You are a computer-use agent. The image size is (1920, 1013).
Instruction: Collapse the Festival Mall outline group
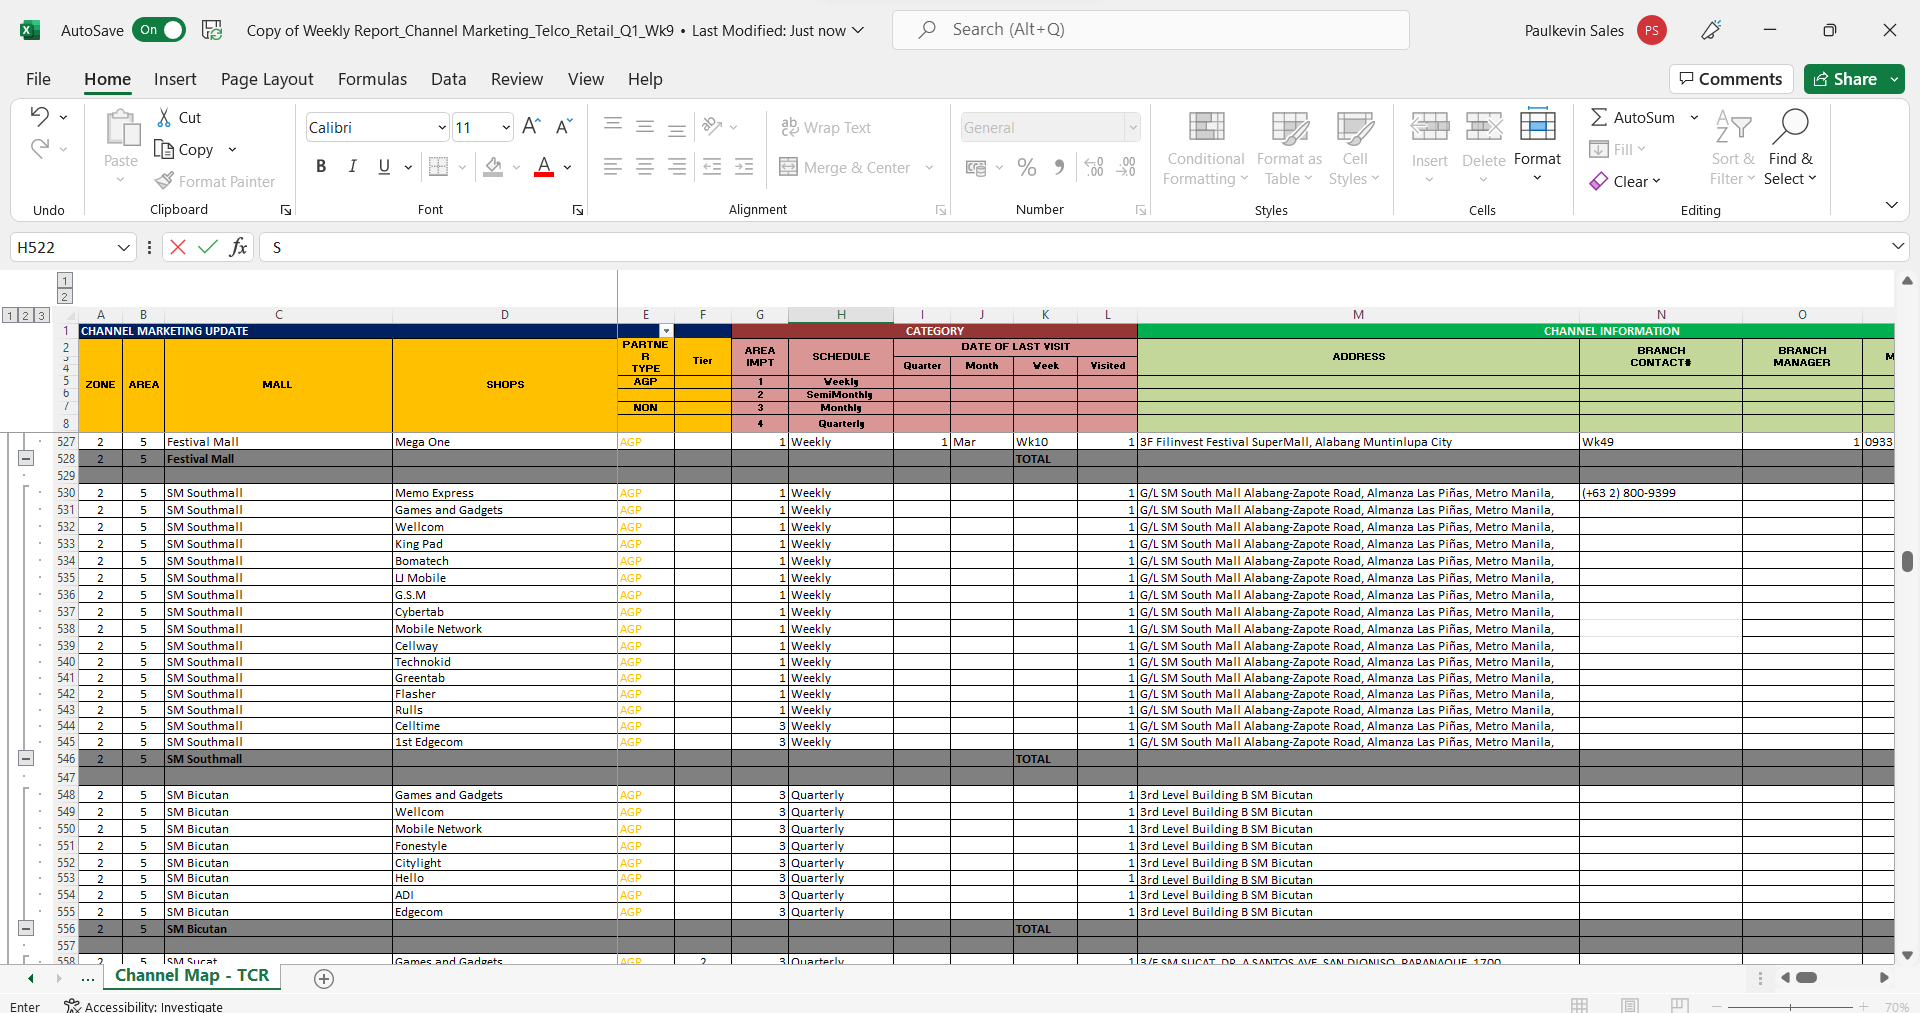pos(26,458)
